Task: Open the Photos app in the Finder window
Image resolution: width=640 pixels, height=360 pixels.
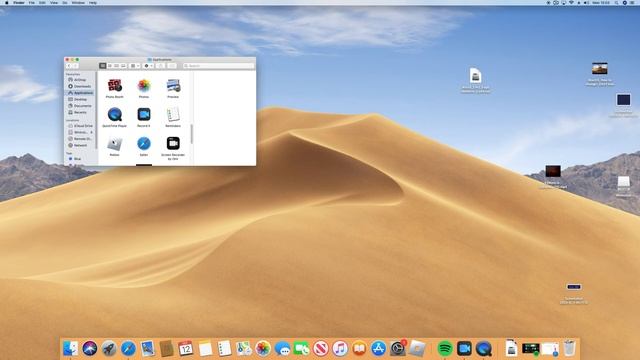Action: pyautogui.click(x=144, y=86)
